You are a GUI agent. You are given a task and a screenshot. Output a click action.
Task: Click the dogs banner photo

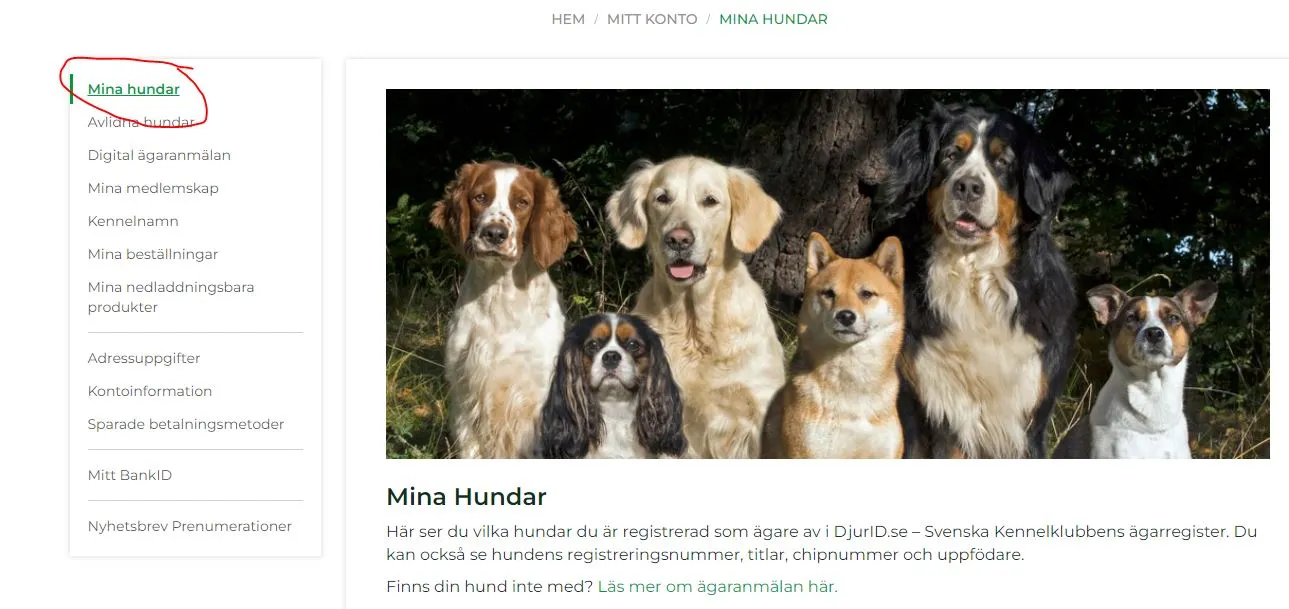coord(827,274)
